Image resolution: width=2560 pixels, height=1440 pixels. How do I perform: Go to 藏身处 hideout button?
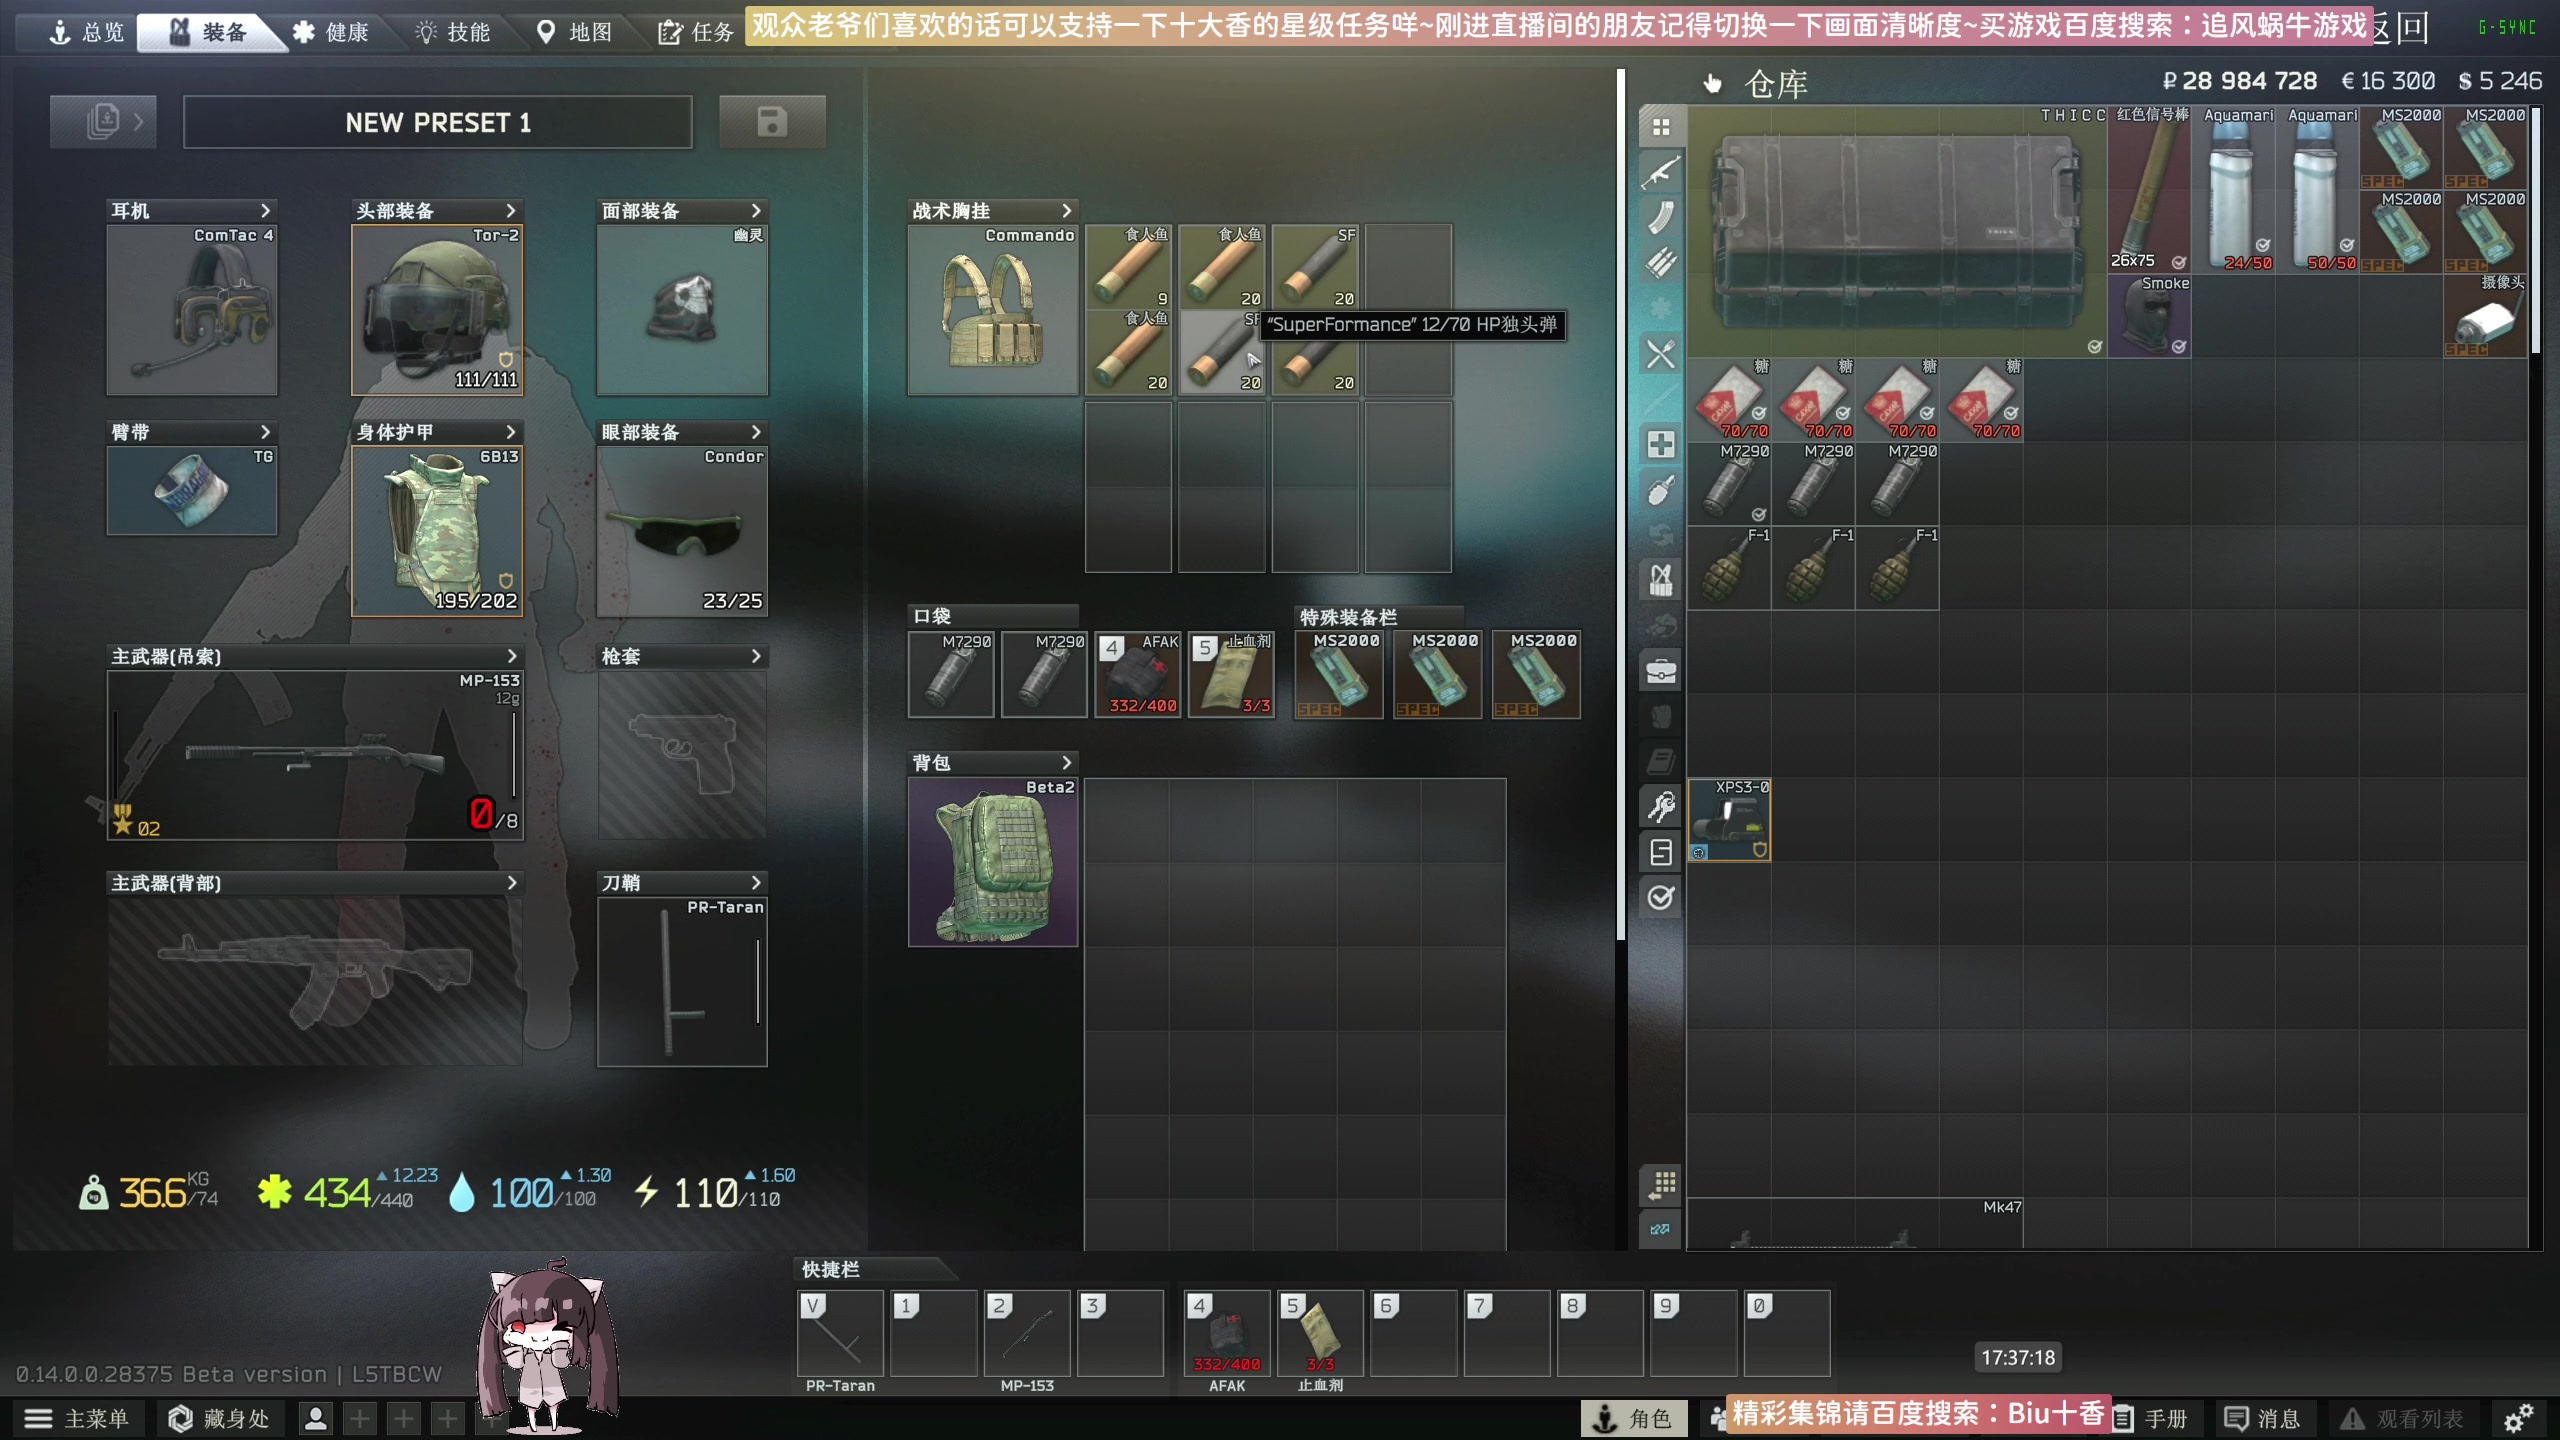coord(219,1418)
